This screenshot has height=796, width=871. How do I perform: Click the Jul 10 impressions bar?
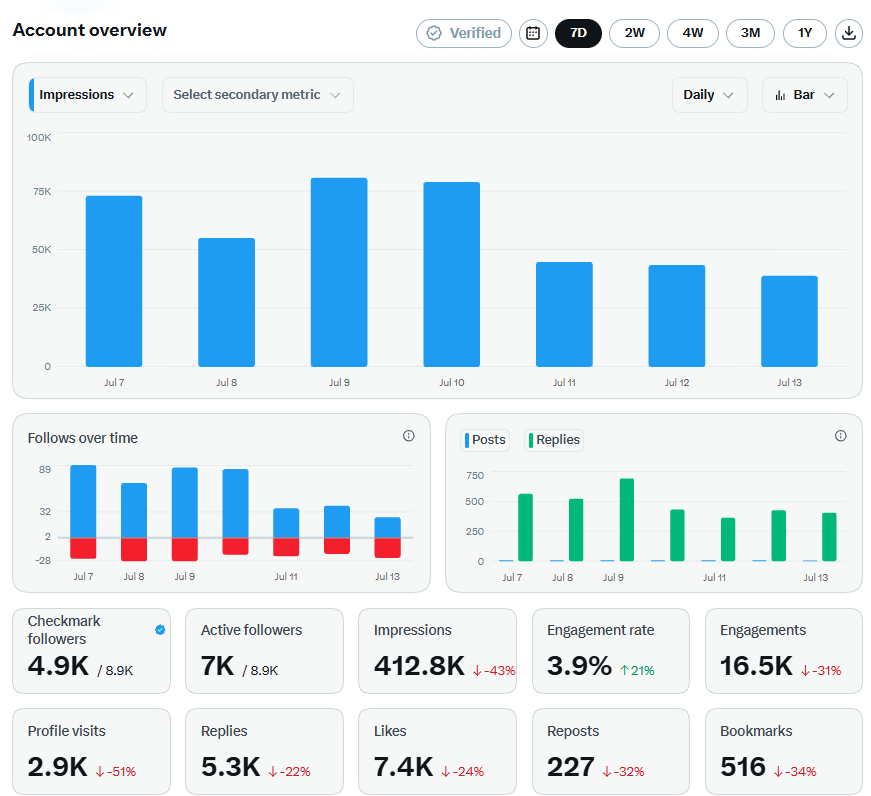coord(452,274)
